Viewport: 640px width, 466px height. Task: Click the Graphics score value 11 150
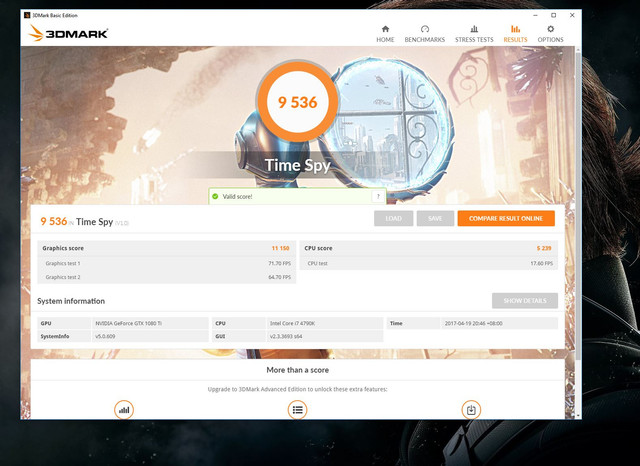click(280, 248)
